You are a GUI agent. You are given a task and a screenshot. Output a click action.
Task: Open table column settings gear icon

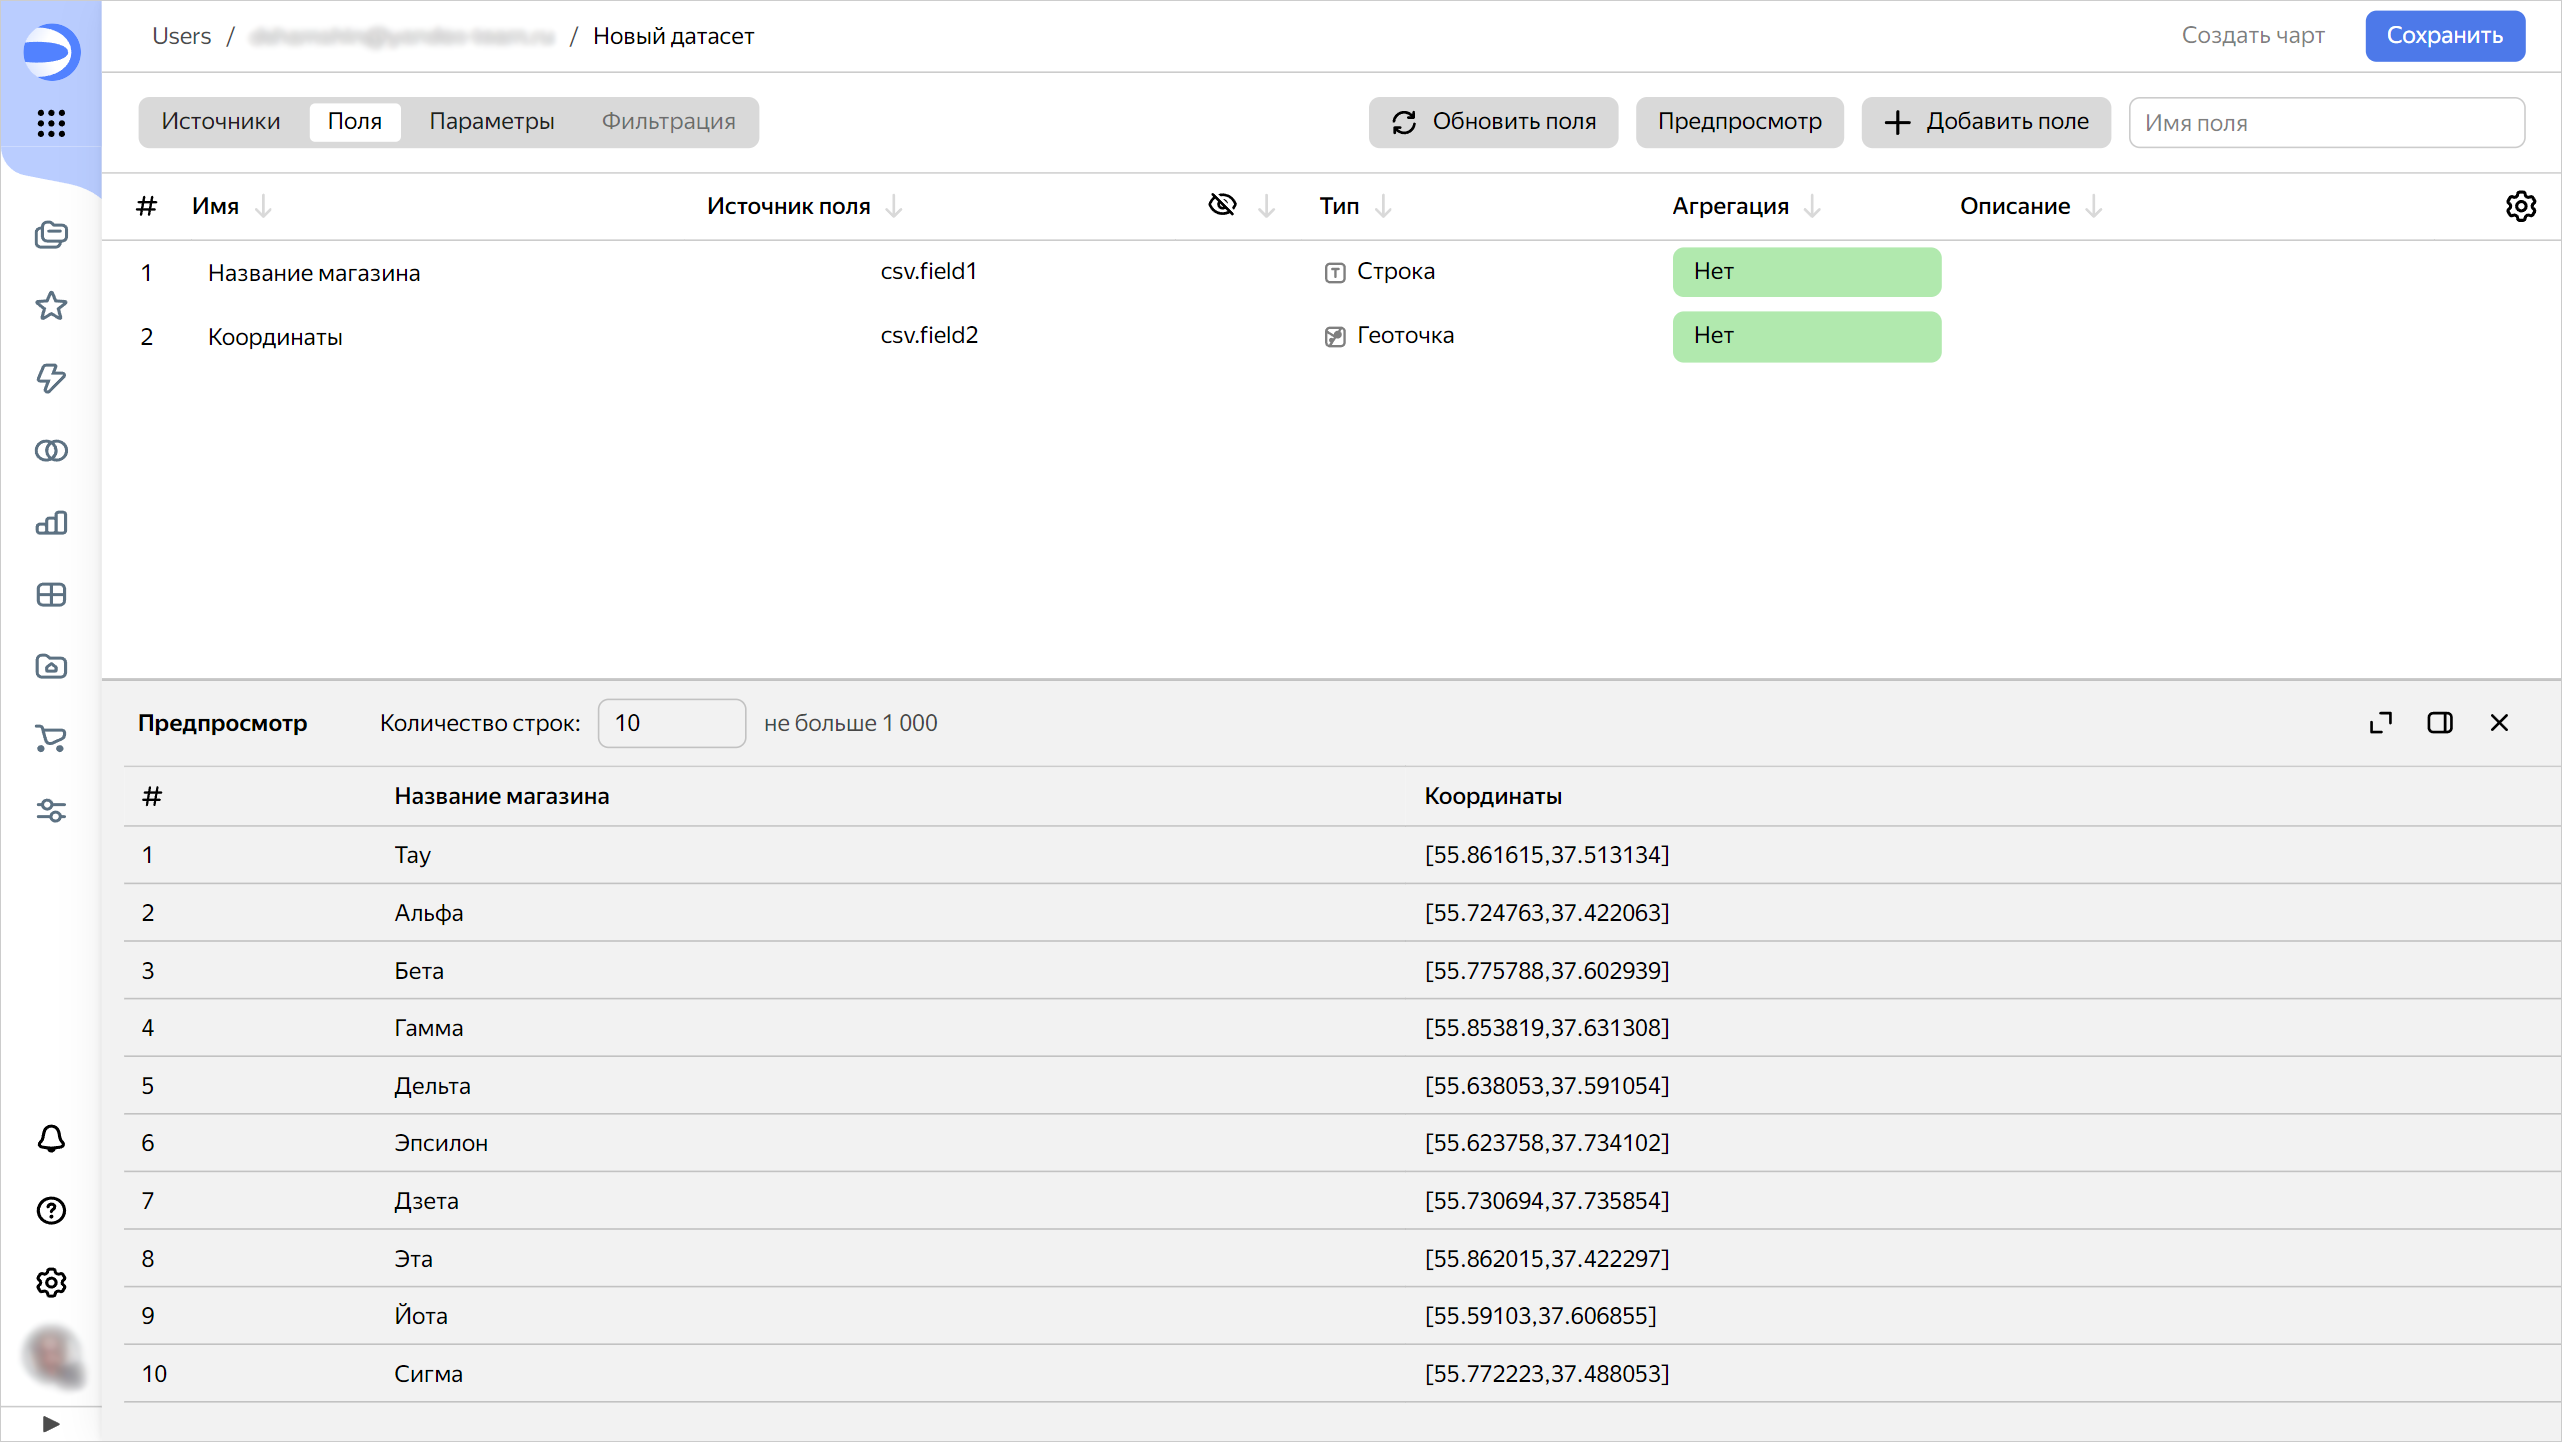coord(2520,206)
